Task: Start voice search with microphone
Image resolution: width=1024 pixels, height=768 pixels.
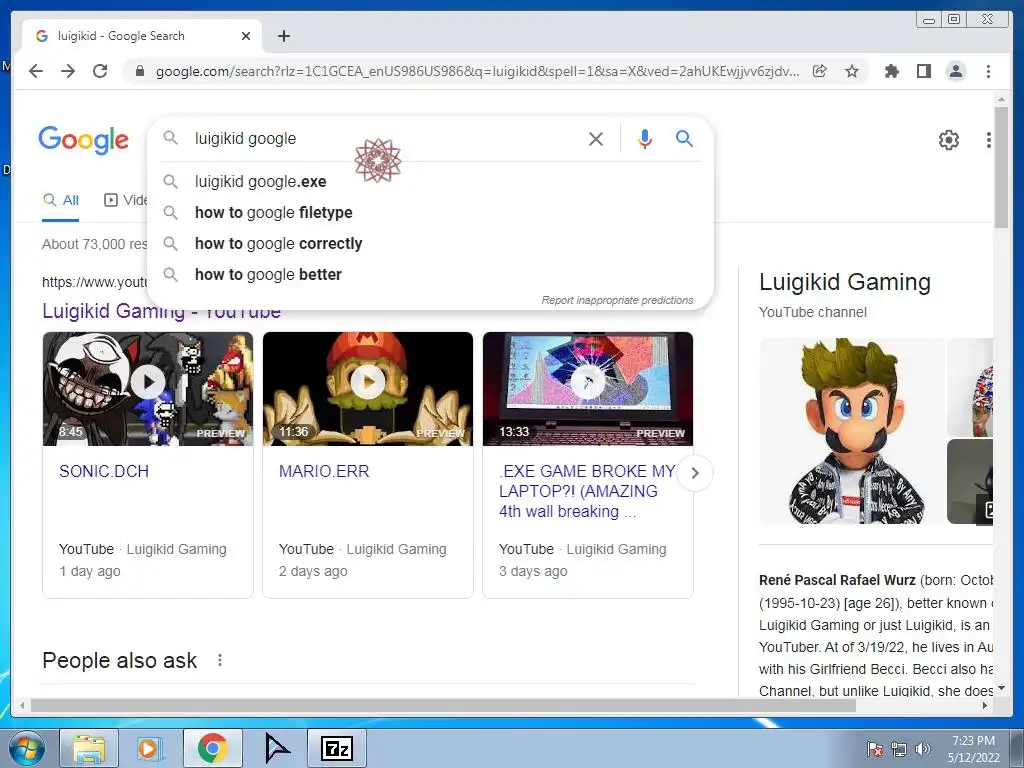Action: click(x=645, y=138)
